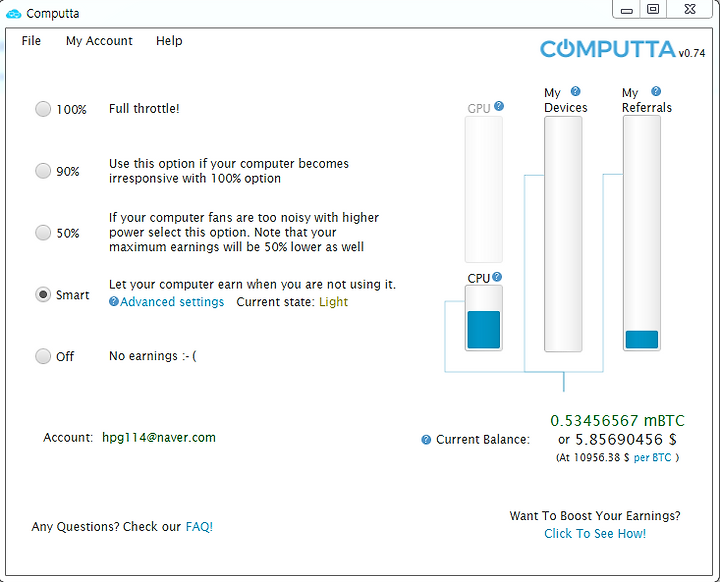Click the GPU usage bar
Image resolution: width=720 pixels, height=582 pixels.
(484, 189)
